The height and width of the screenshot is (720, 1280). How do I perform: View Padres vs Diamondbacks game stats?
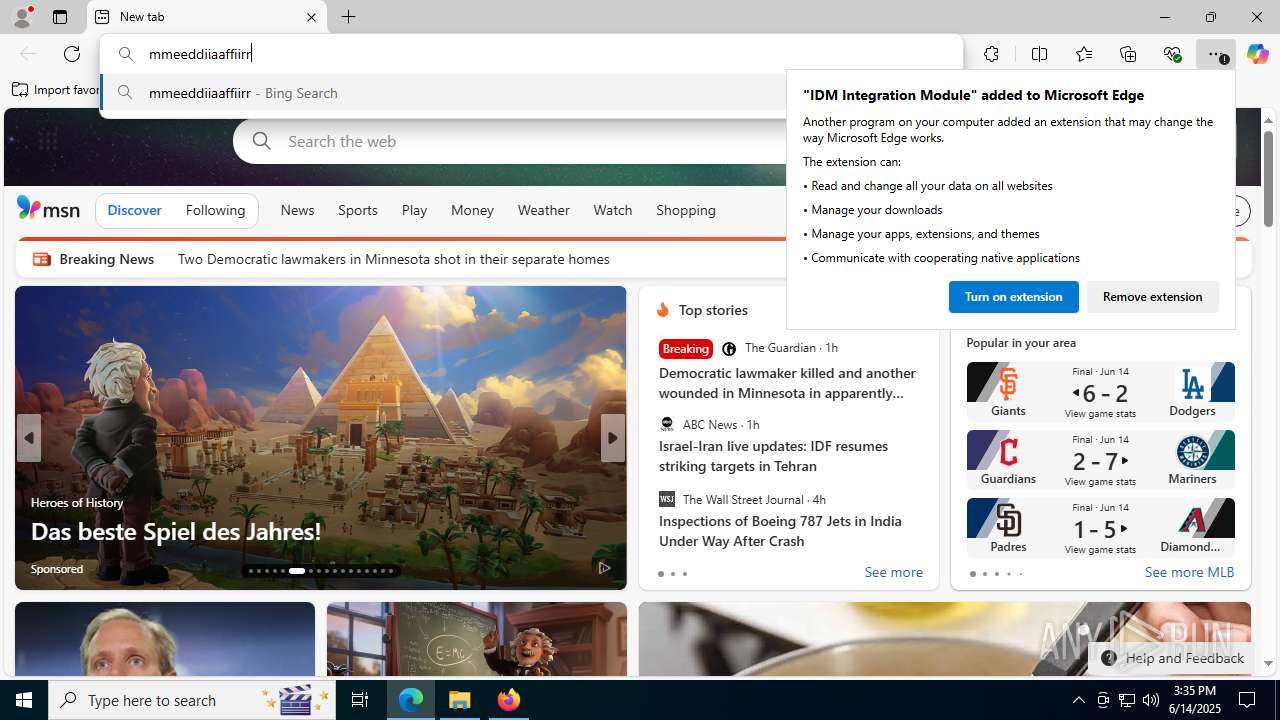(x=1100, y=549)
